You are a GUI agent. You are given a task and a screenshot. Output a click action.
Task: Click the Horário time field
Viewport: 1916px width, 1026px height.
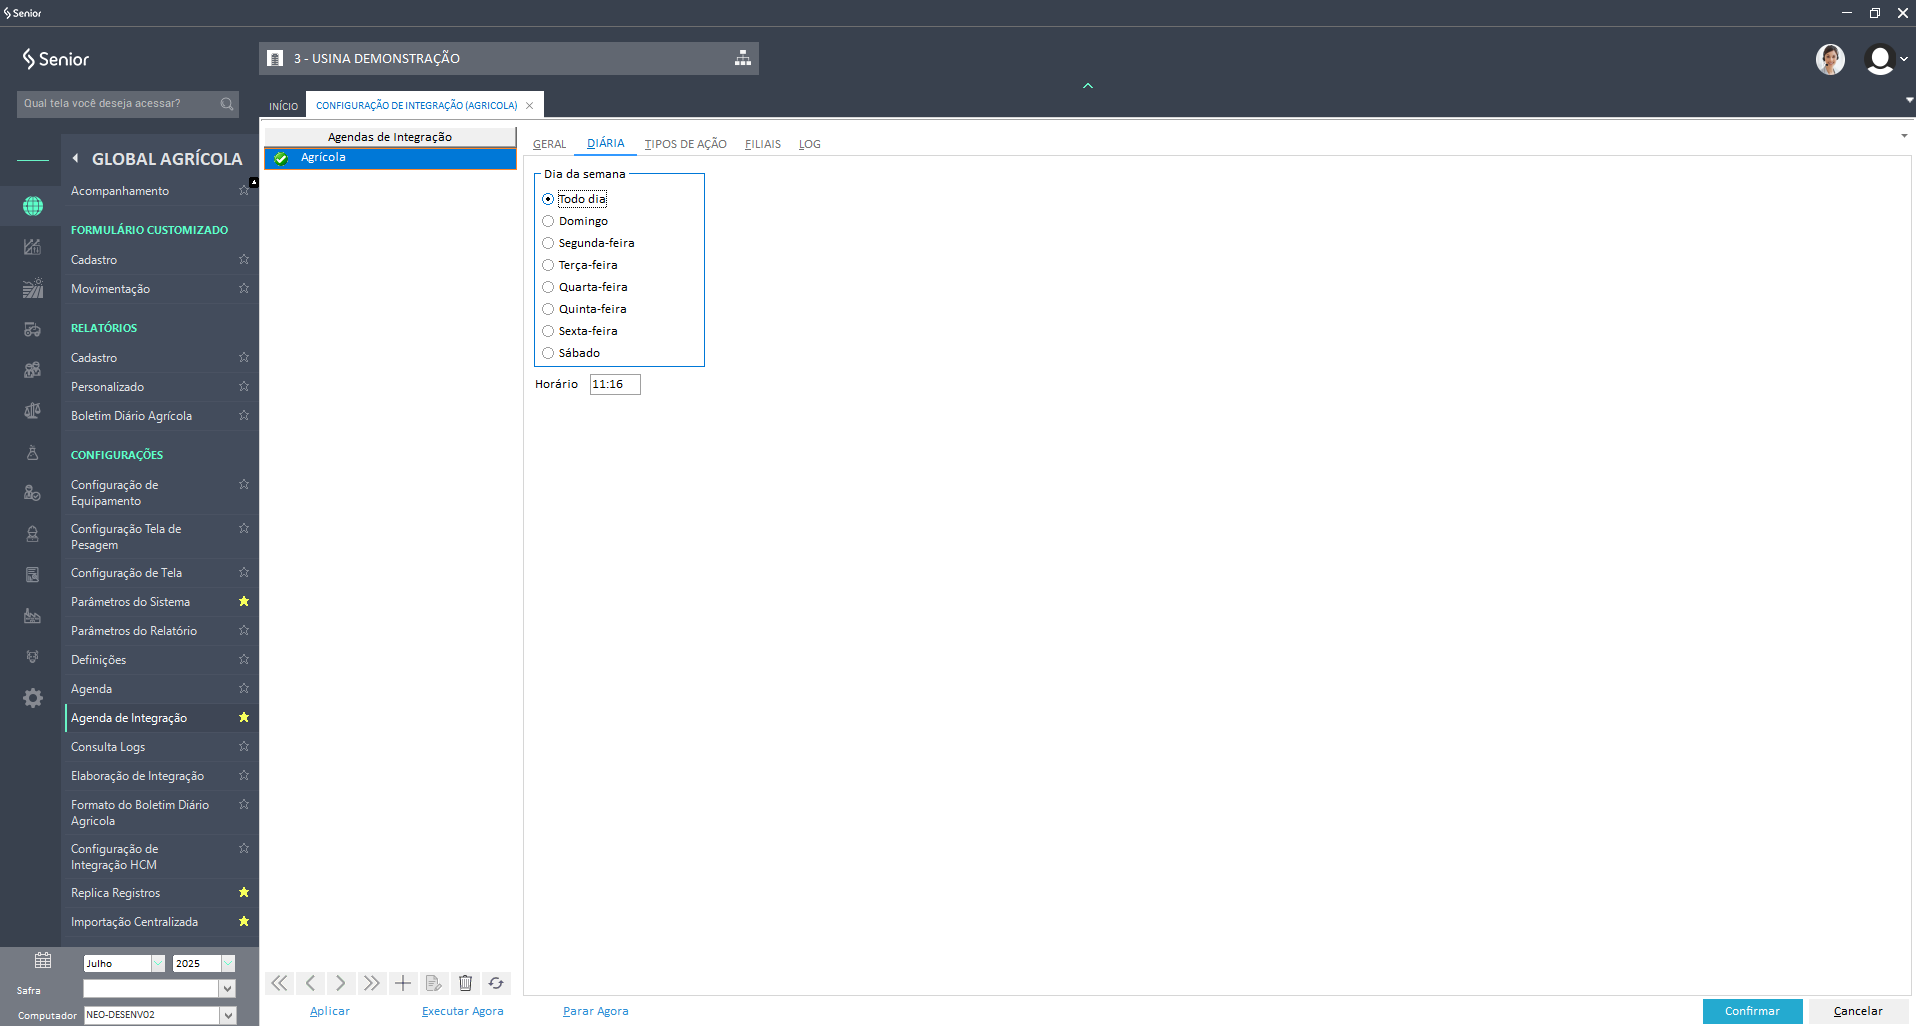[615, 384]
